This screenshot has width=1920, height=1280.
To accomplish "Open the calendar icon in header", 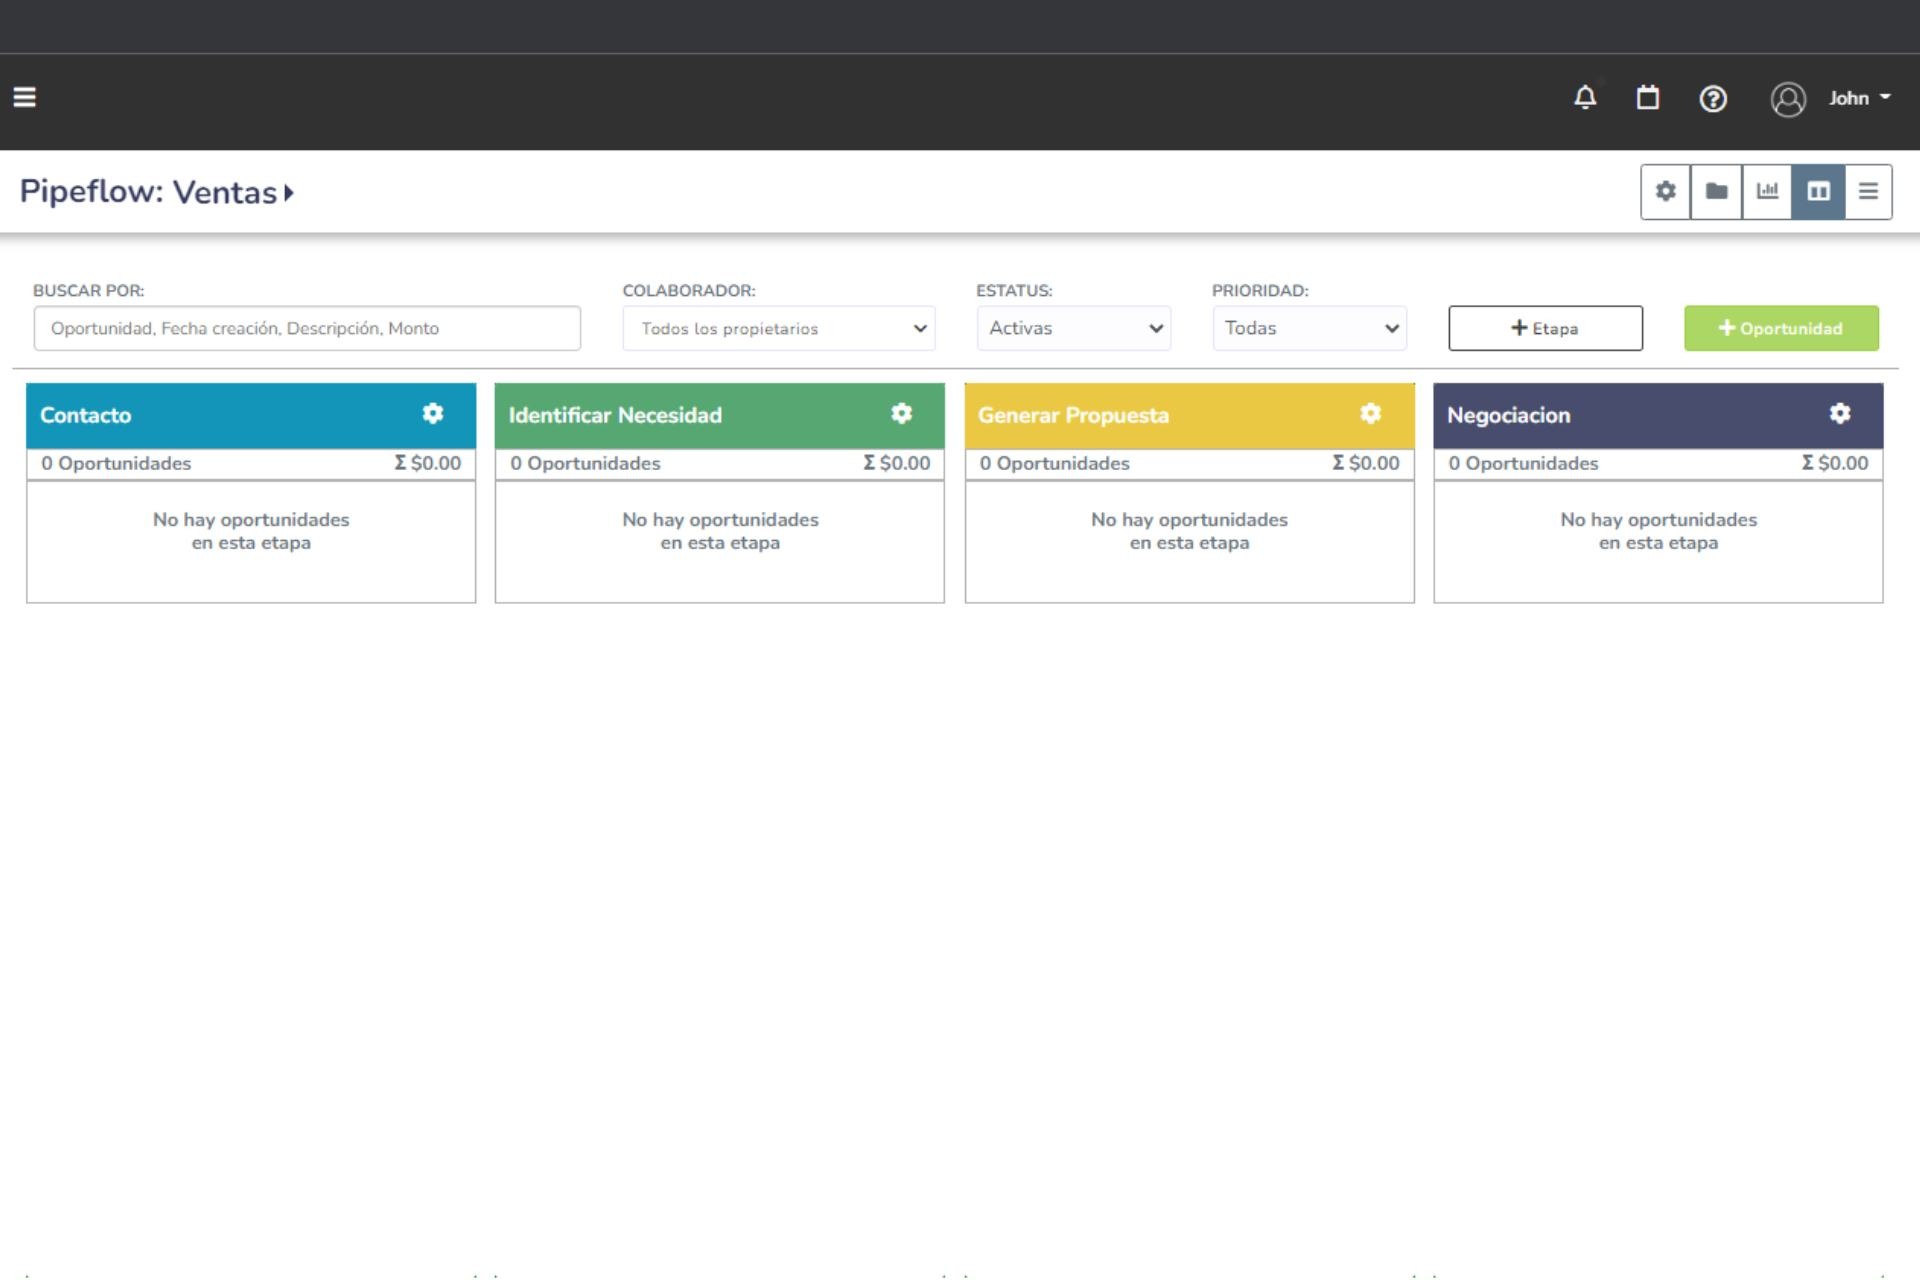I will [x=1648, y=98].
